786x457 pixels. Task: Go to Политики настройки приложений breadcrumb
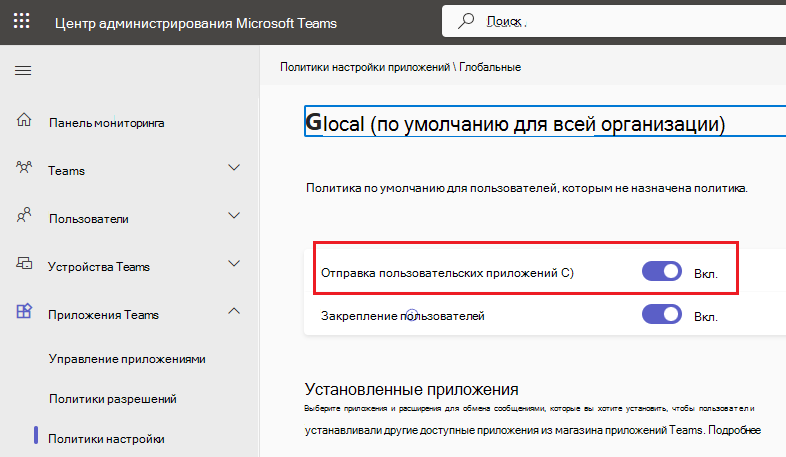tap(365, 67)
